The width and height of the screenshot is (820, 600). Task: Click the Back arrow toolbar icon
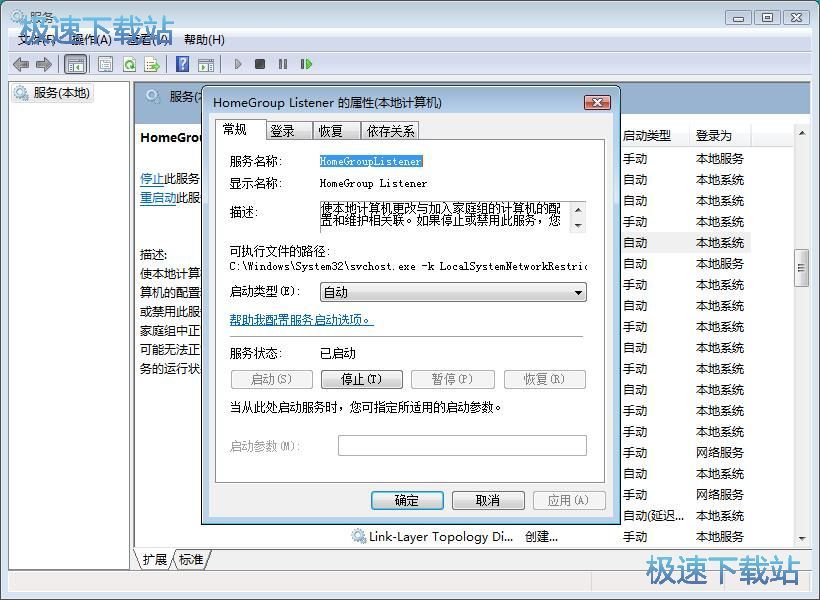[x=20, y=64]
